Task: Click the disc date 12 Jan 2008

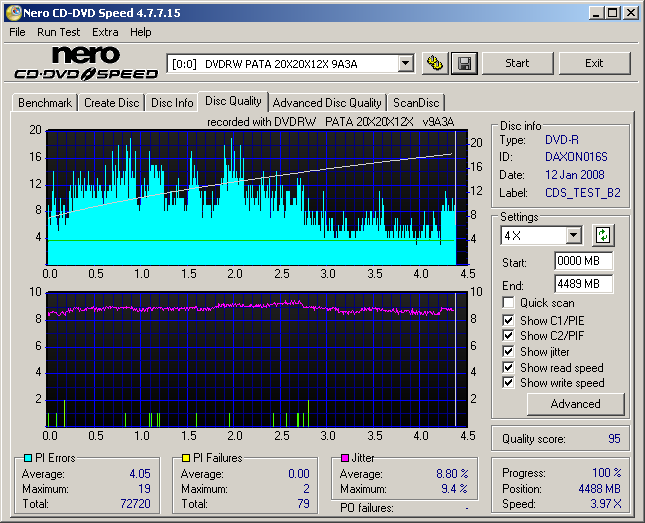Action: point(575,175)
